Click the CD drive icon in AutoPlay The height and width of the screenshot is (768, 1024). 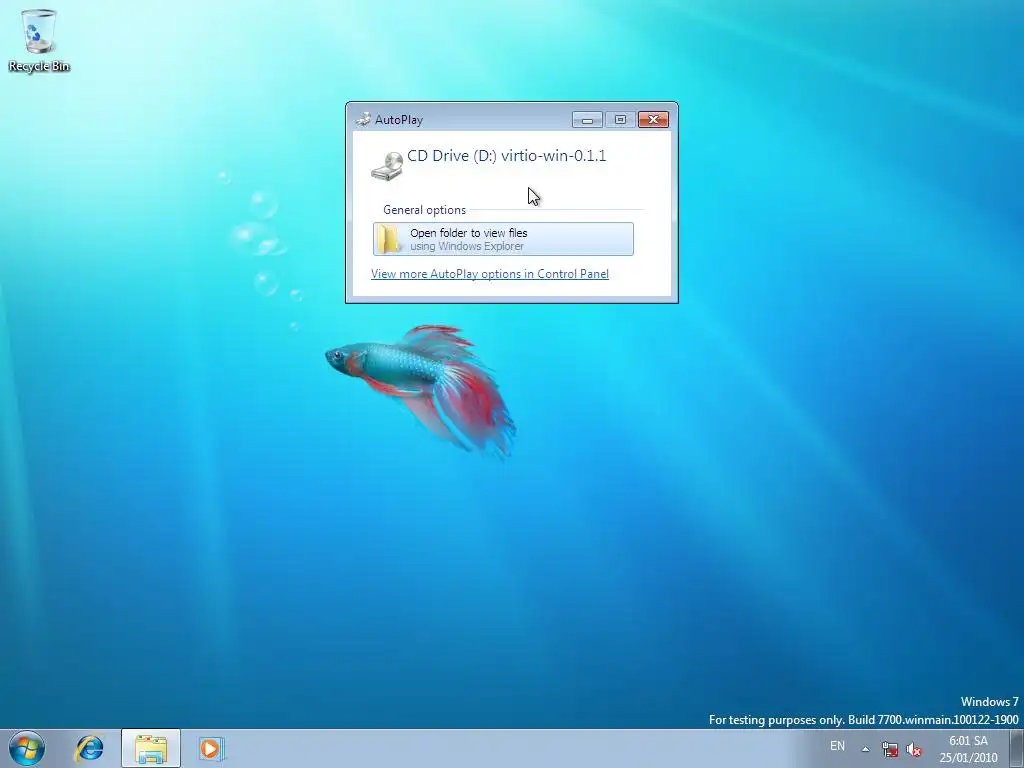click(x=387, y=167)
